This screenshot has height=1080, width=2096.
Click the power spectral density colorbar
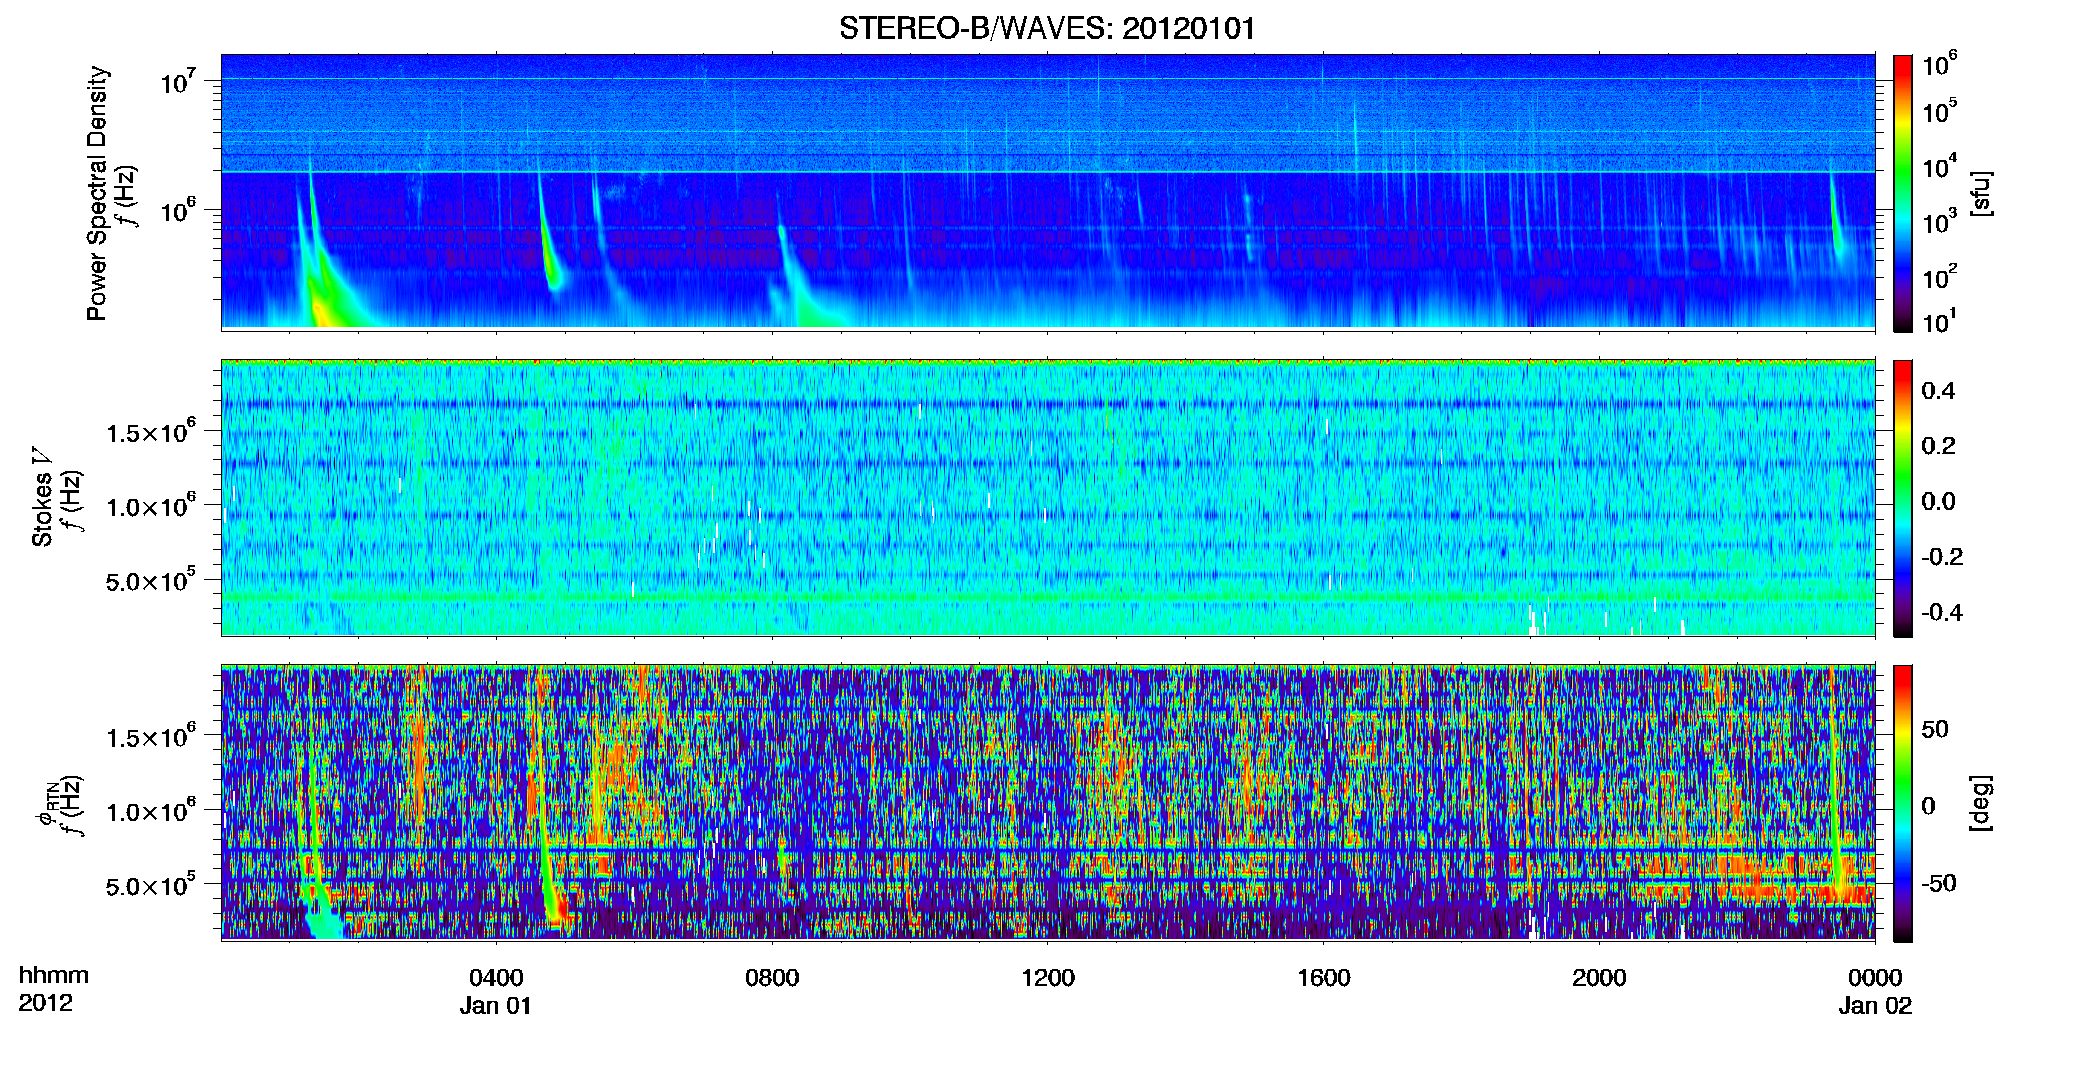(1903, 193)
